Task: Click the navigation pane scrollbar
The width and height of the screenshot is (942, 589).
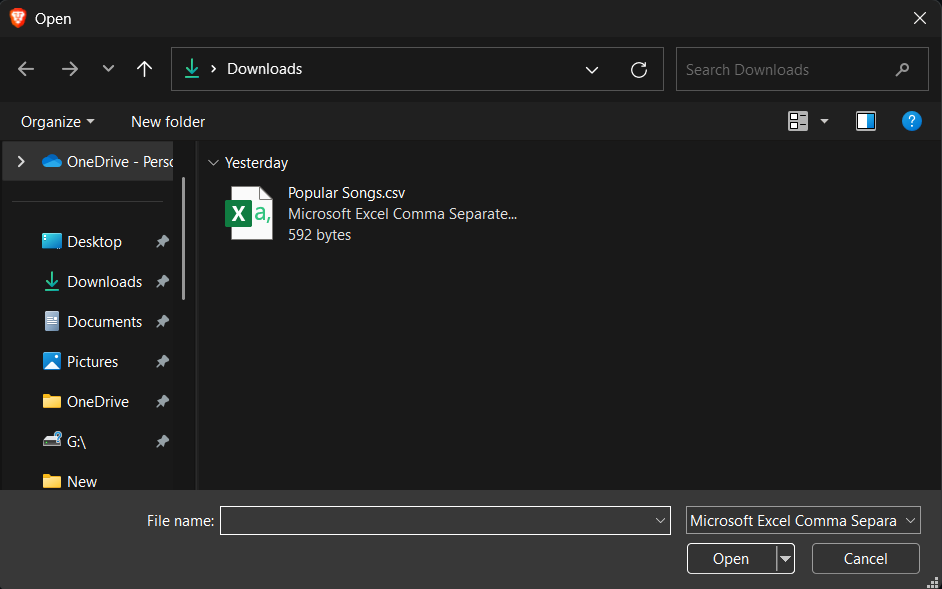Action: point(183,239)
